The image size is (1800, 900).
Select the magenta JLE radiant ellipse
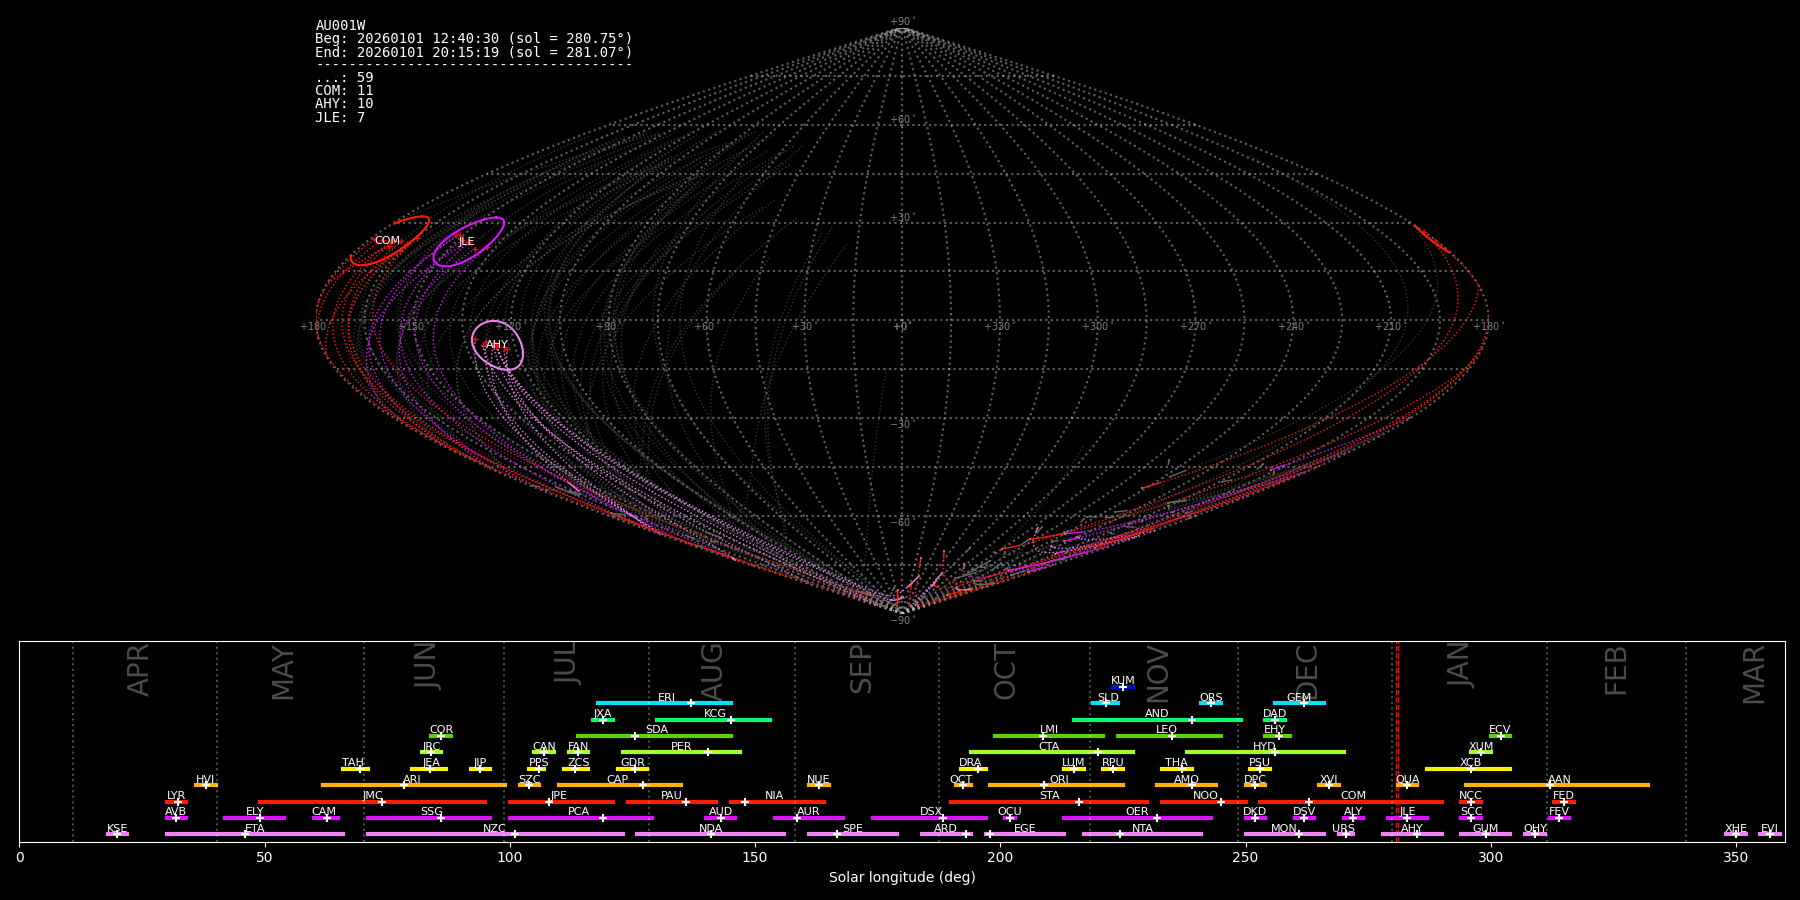[468, 242]
